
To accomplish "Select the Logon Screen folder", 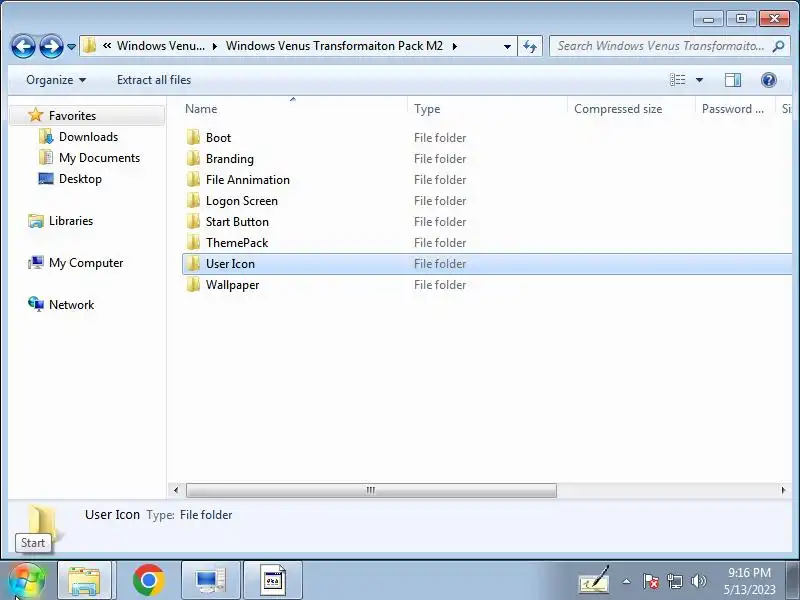I will click(241, 201).
